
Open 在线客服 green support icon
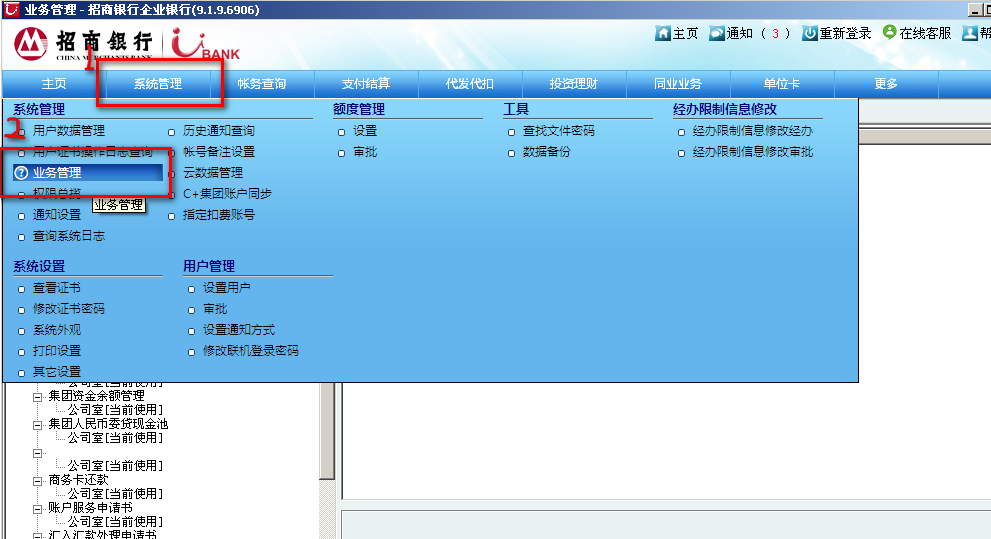pyautogui.click(x=889, y=32)
